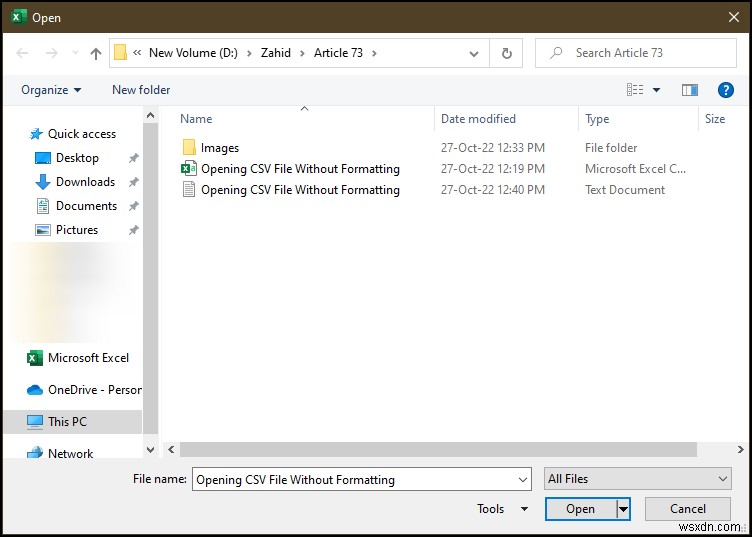The image size is (752, 537).
Task: Go forward using the right arrow
Action: pos(51,53)
